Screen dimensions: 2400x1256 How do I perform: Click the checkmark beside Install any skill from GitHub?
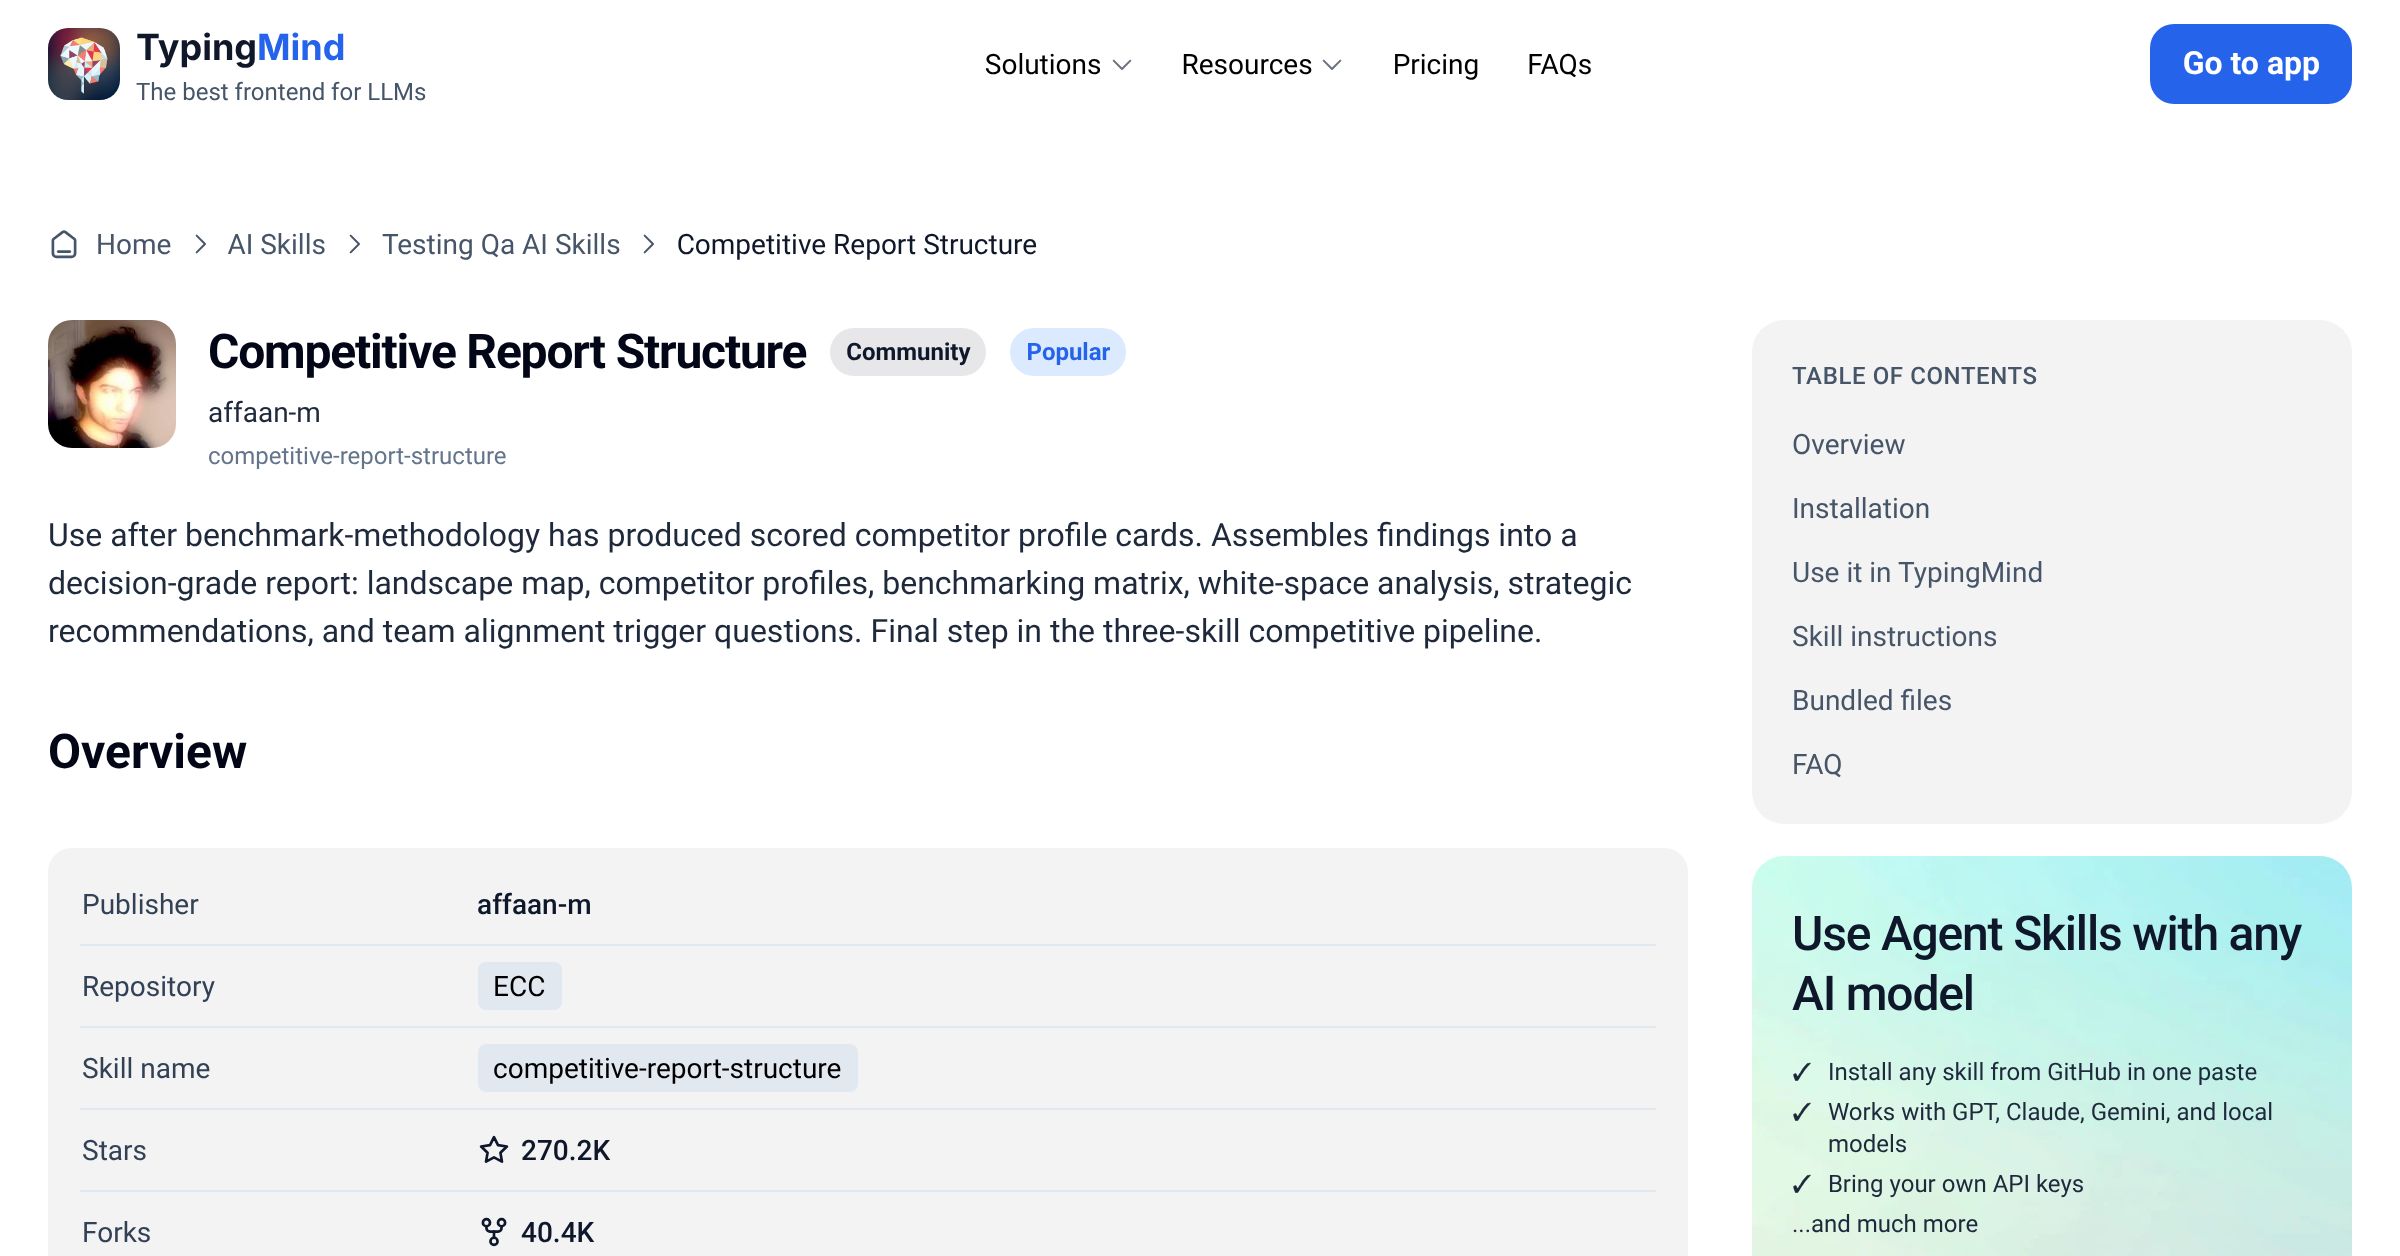(x=1802, y=1072)
